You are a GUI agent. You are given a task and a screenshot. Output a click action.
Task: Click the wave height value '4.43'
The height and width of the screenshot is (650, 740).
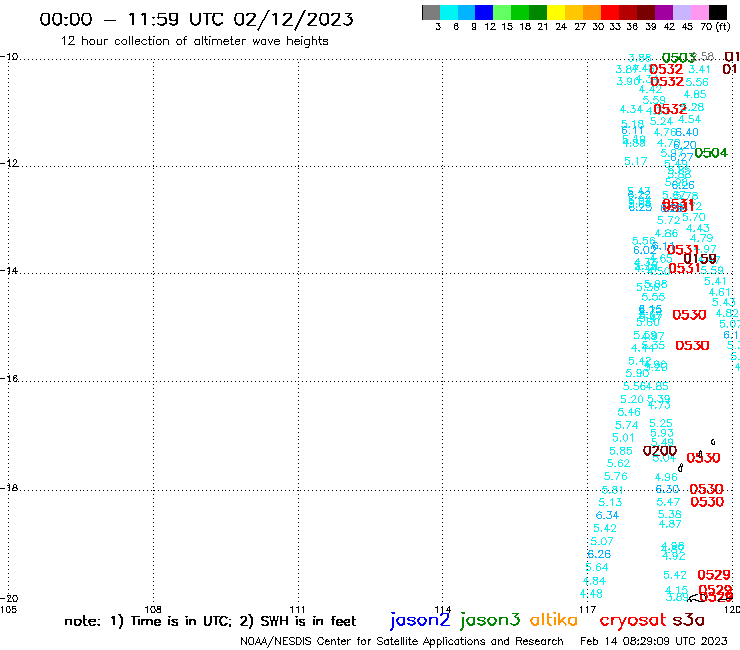coord(698,228)
